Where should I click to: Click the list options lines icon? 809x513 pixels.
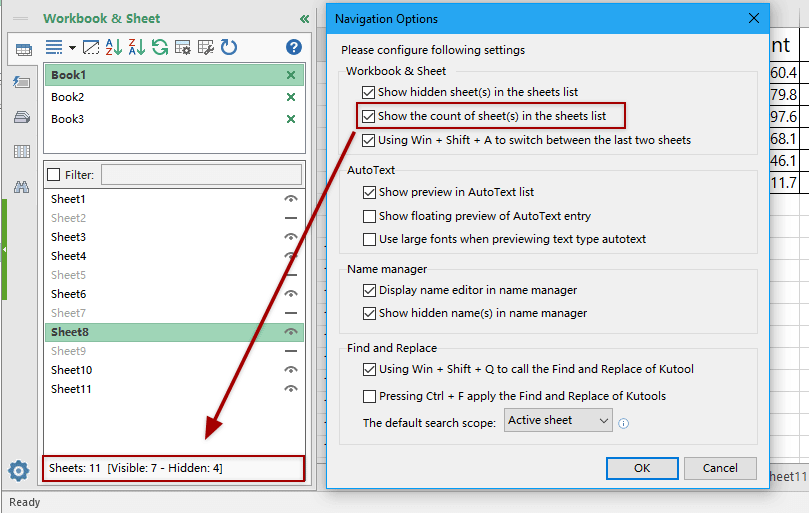point(54,47)
